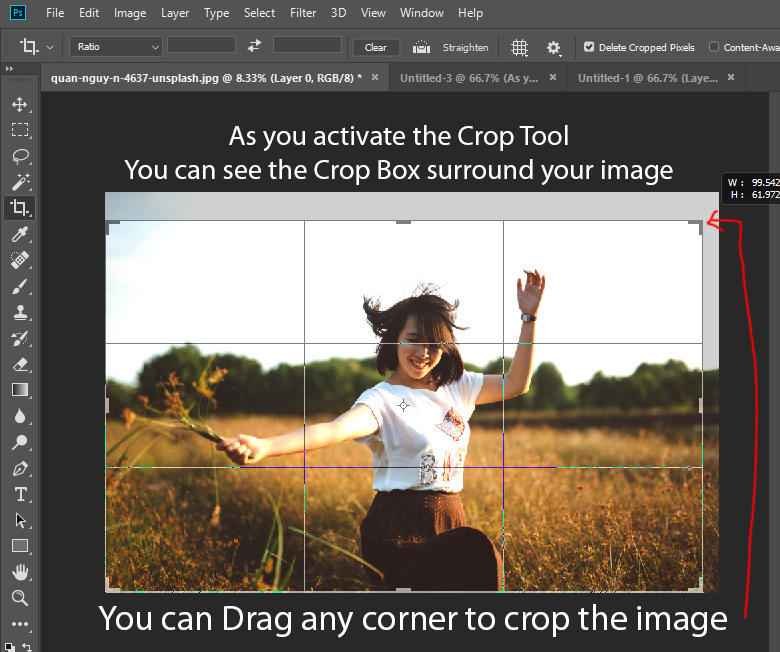Screen dimensions: 780x652
Task: Select the Eyedropper tool
Action: tap(20, 234)
